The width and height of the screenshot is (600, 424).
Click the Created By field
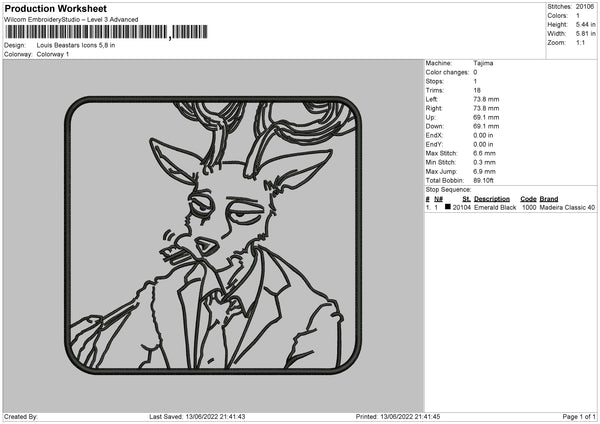(x=22, y=417)
